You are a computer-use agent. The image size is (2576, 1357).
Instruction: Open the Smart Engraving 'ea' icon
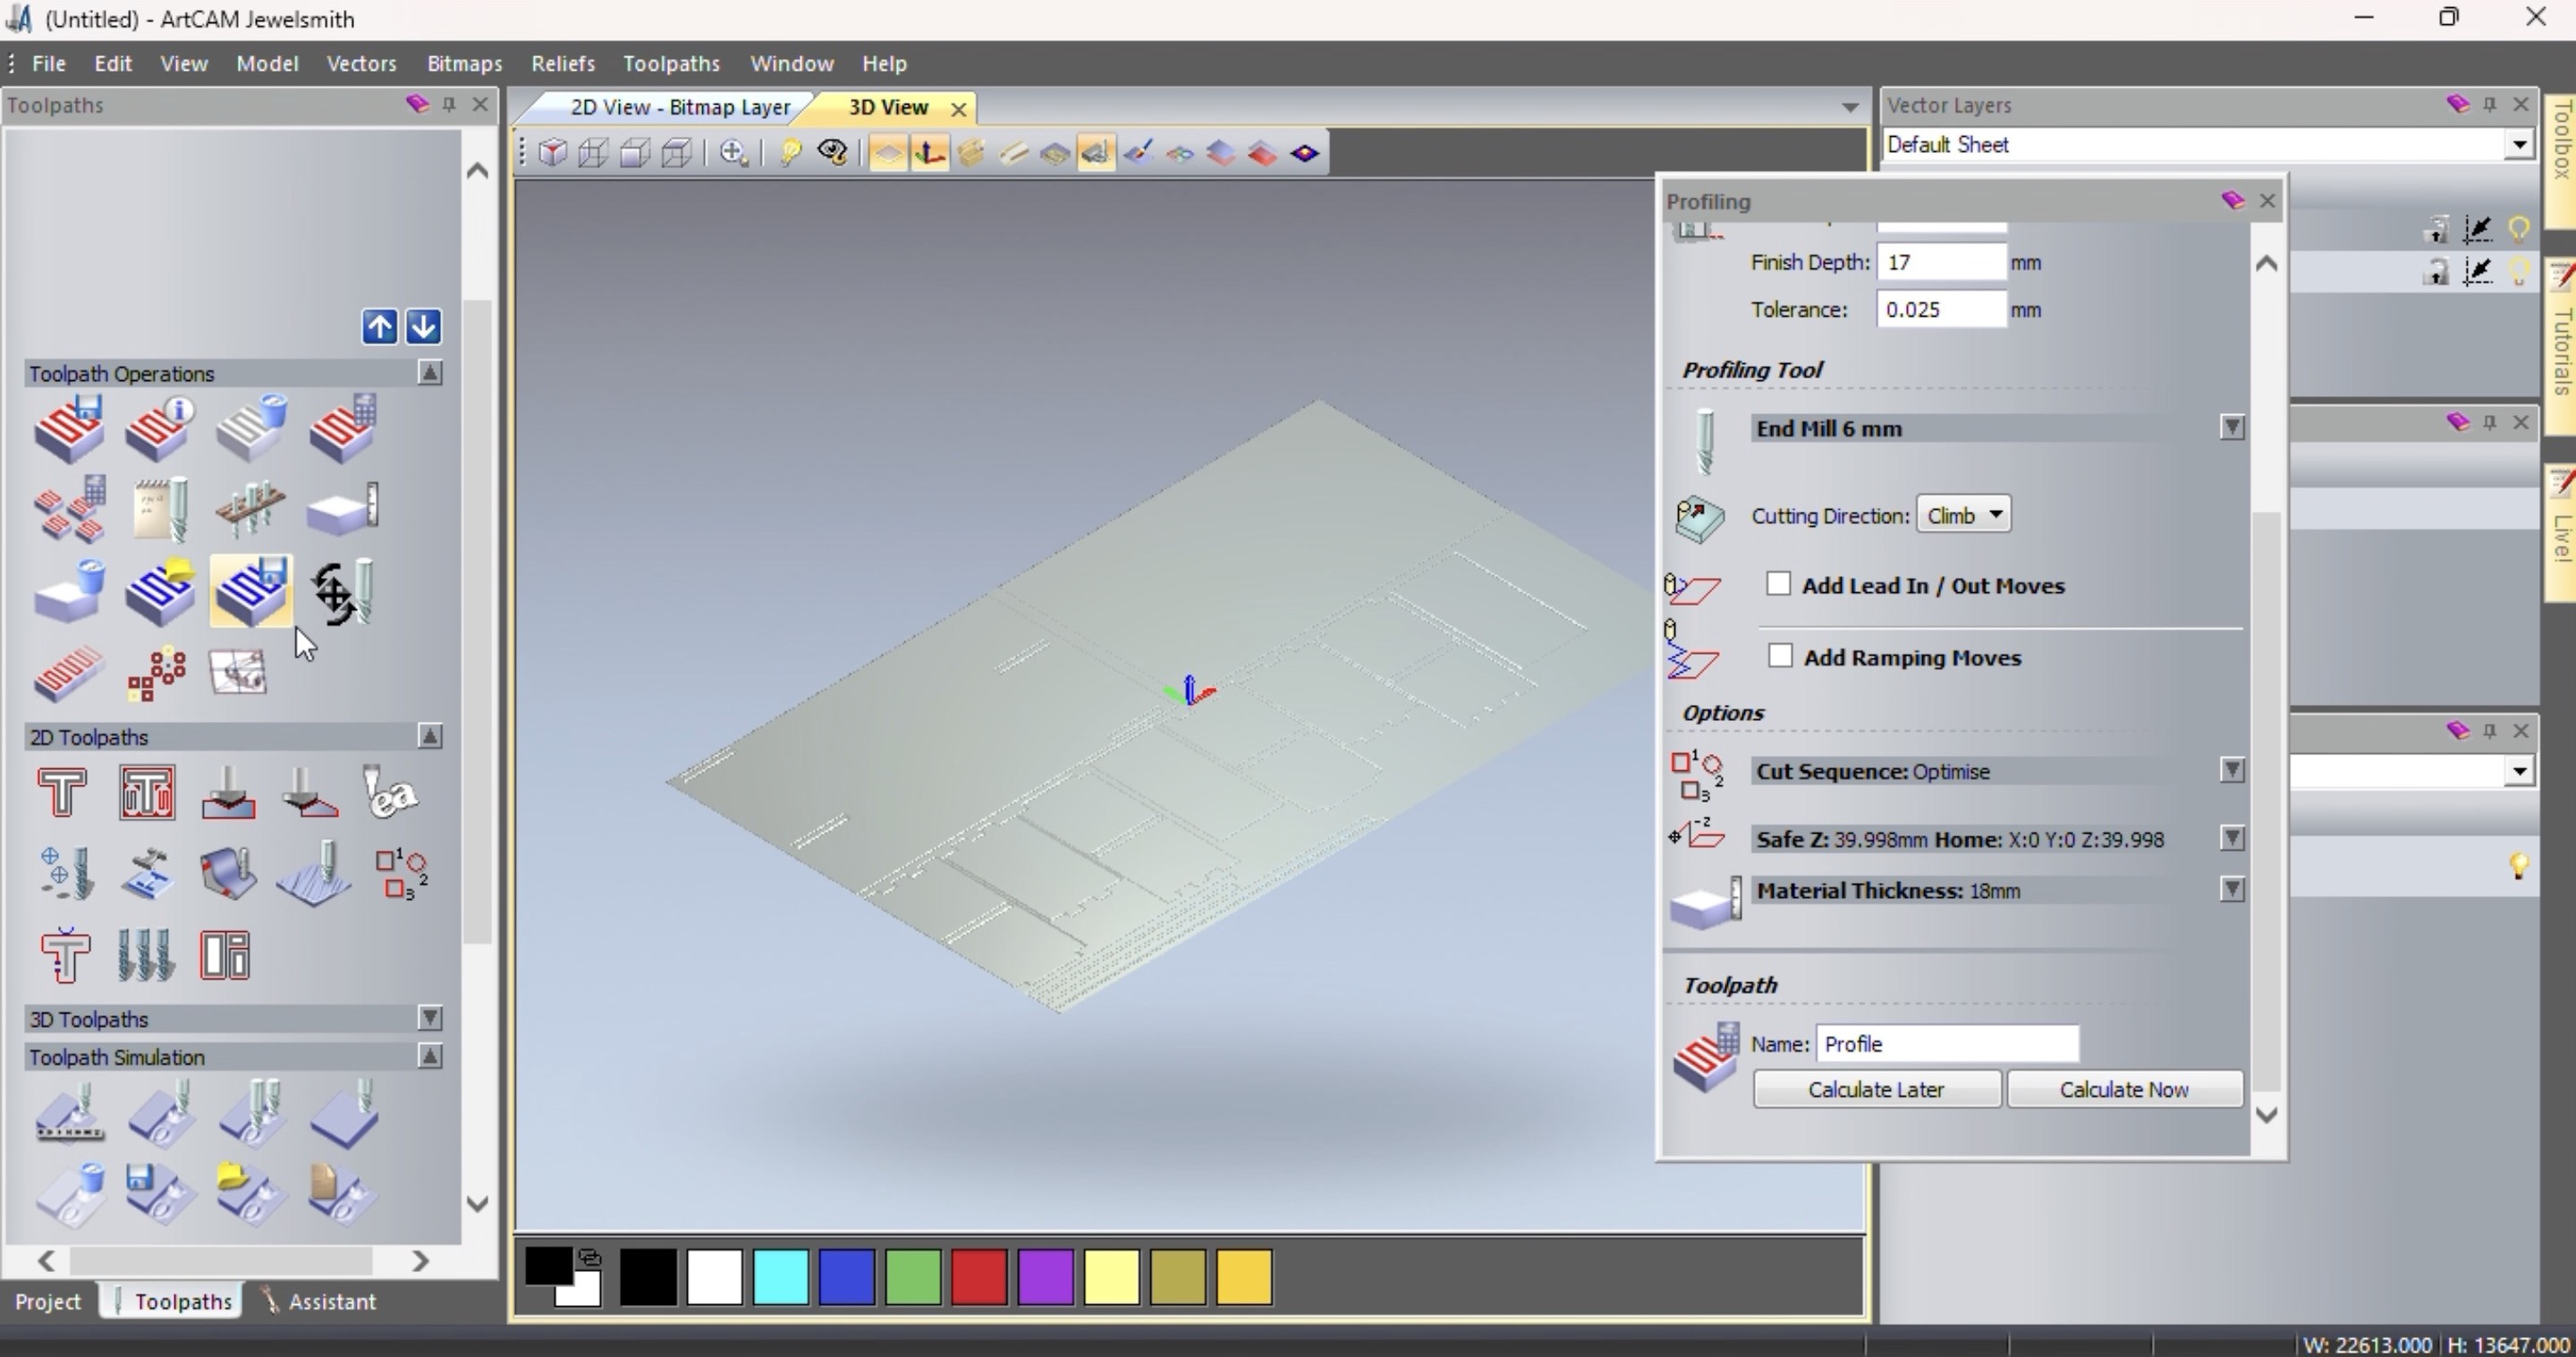[390, 793]
